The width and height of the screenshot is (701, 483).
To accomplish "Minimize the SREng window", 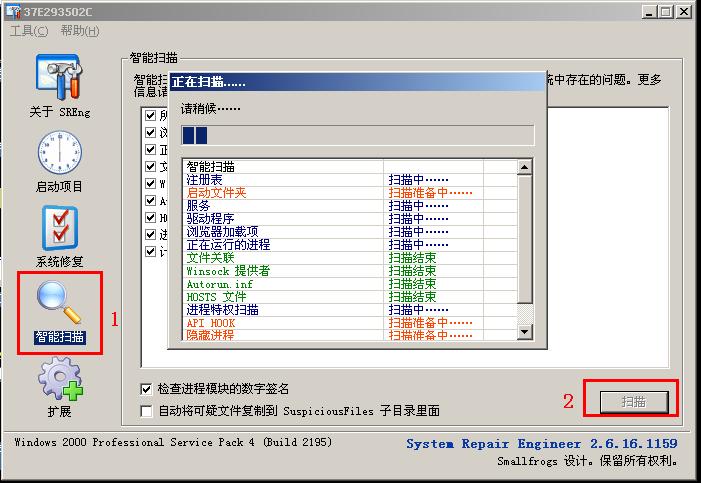I will pyautogui.click(x=650, y=12).
